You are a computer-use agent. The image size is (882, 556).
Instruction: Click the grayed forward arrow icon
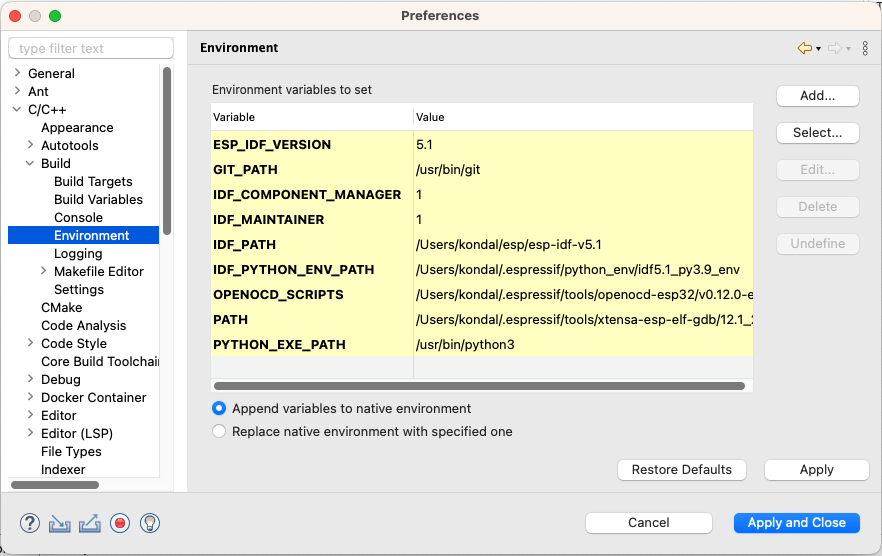click(x=835, y=48)
